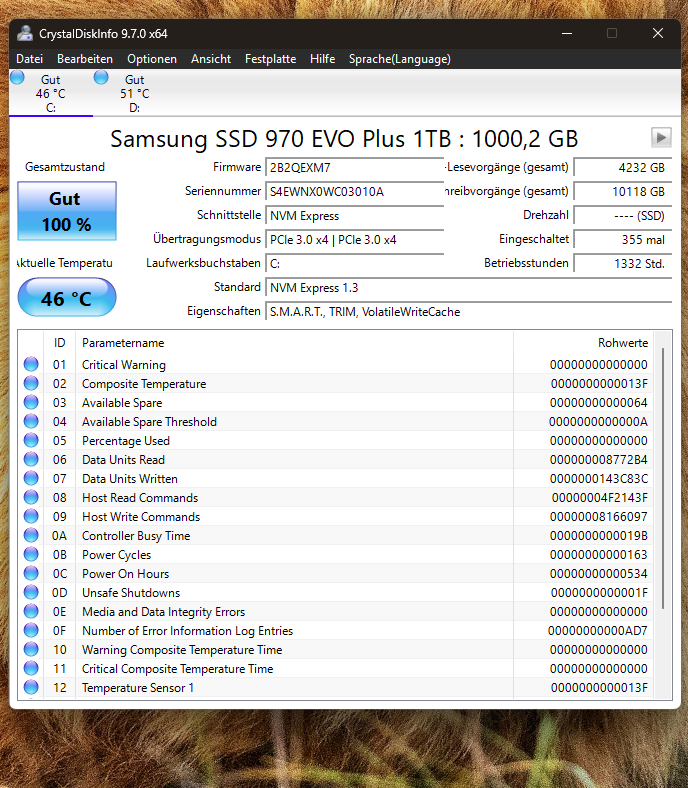Click the status orb for Temperature Sensor 1
This screenshot has width=688, height=788.
pyautogui.click(x=31, y=687)
